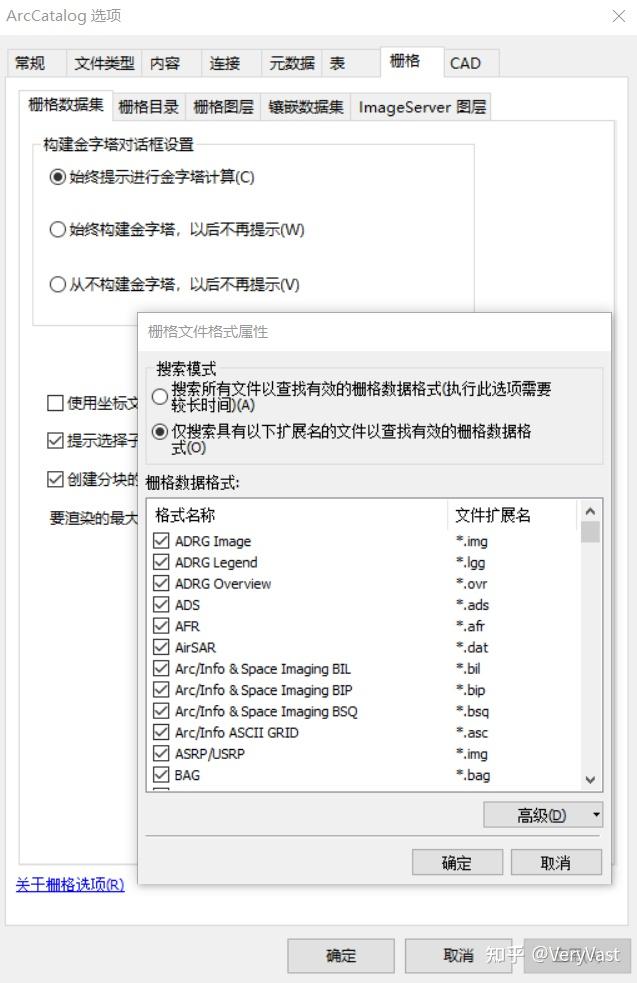Uncheck the BAG format entry
Viewport: 637px width, 983px height.
[x=161, y=774]
